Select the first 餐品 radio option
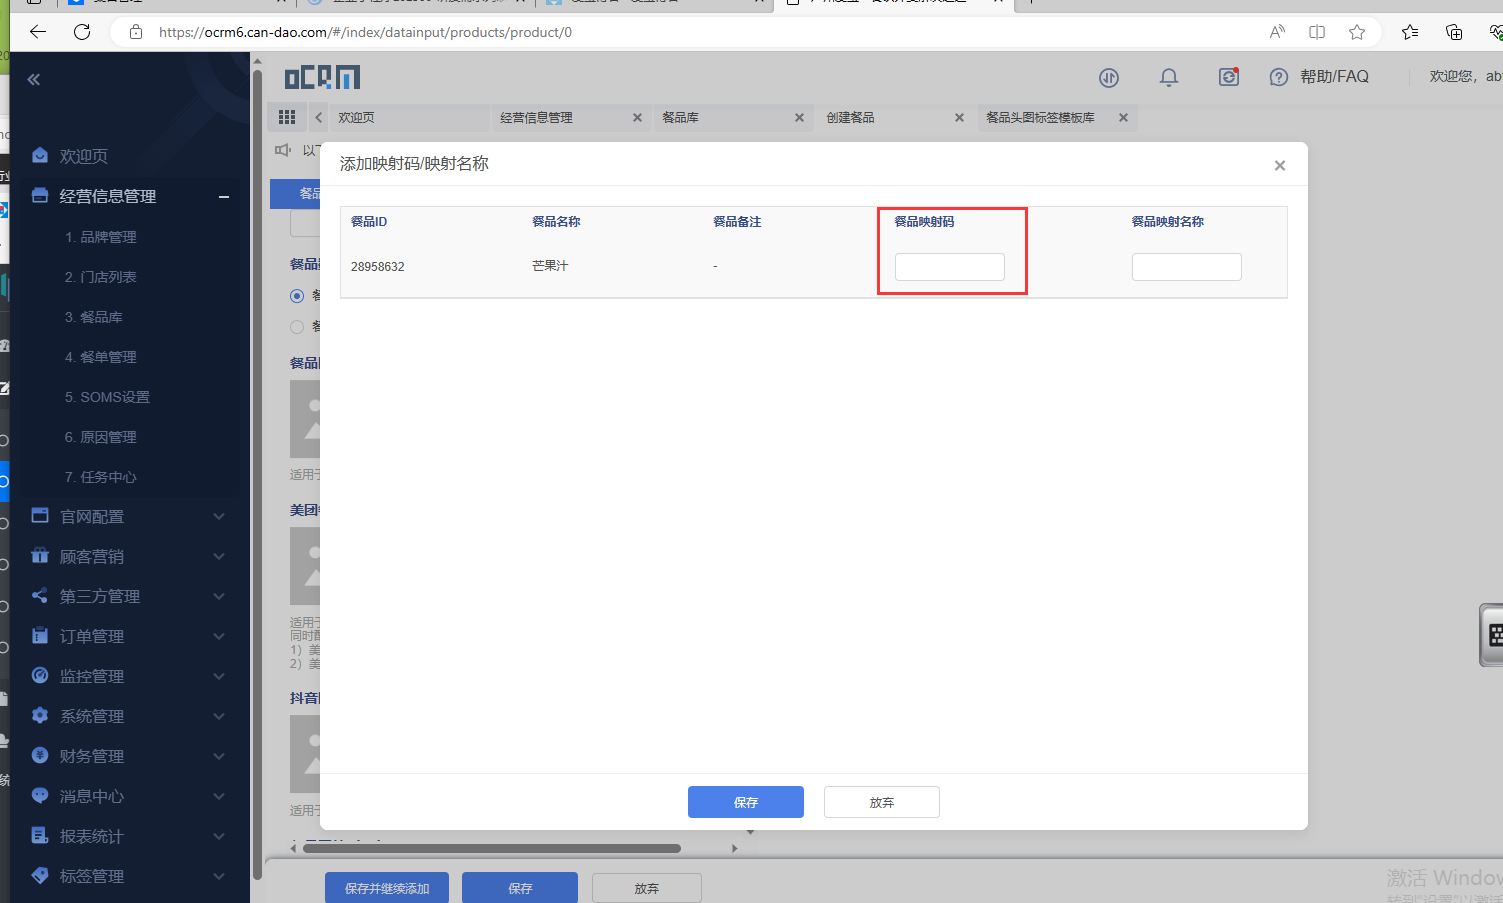This screenshot has height=903, width=1503. 296,296
